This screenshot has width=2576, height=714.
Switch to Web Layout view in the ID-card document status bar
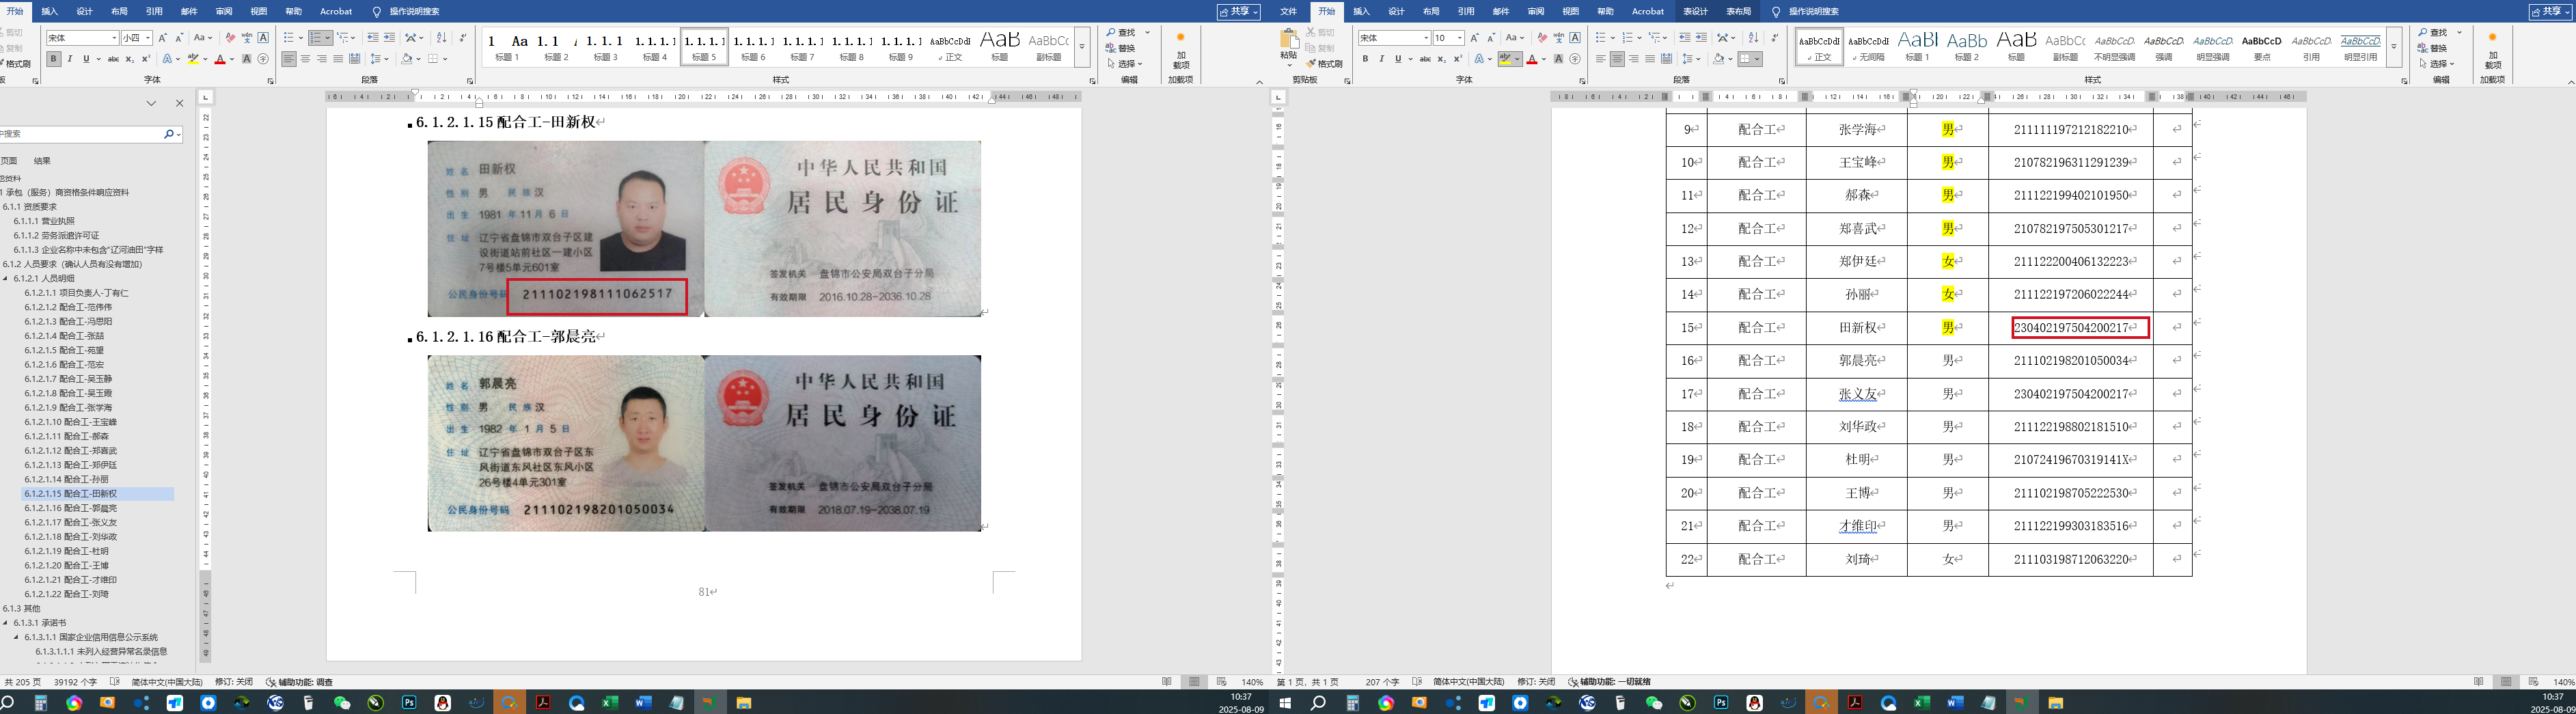pos(1221,682)
